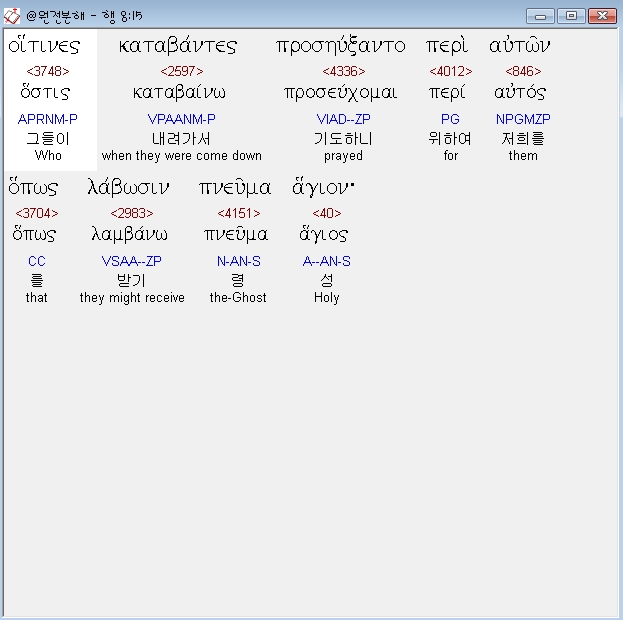Click the English gloss "them"

523,155
